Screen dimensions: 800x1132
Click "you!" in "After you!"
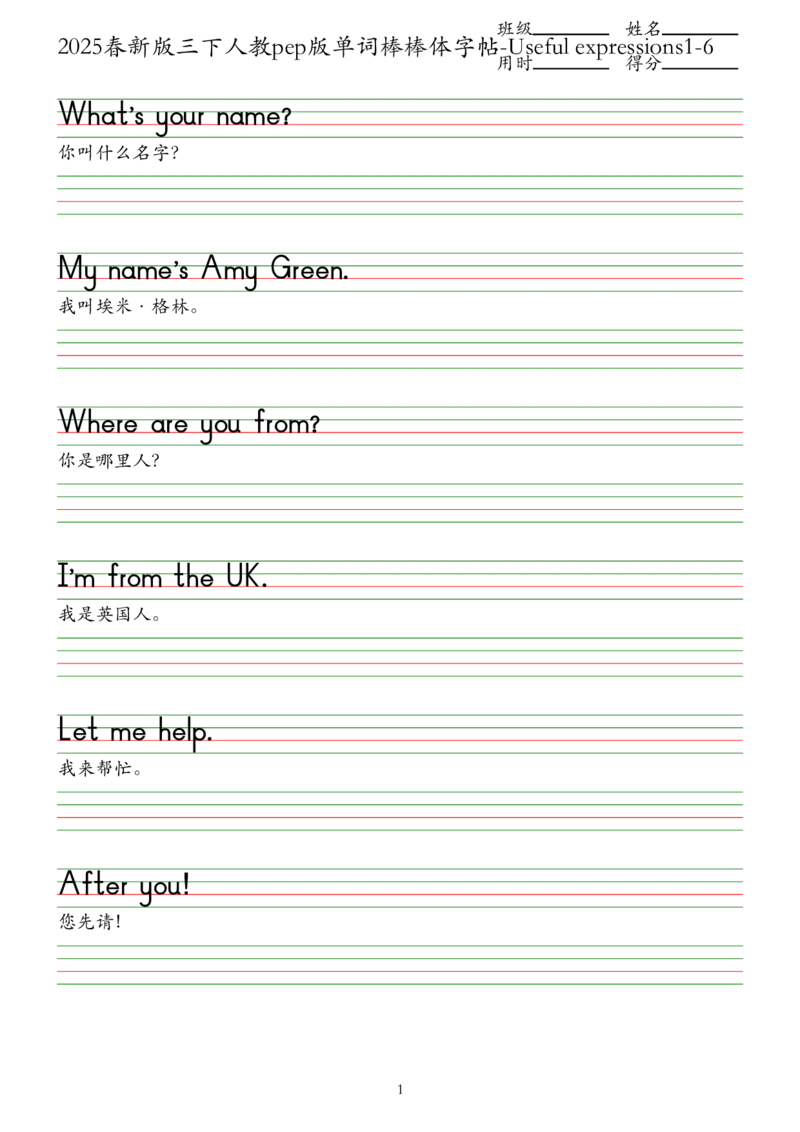[x=164, y=888]
